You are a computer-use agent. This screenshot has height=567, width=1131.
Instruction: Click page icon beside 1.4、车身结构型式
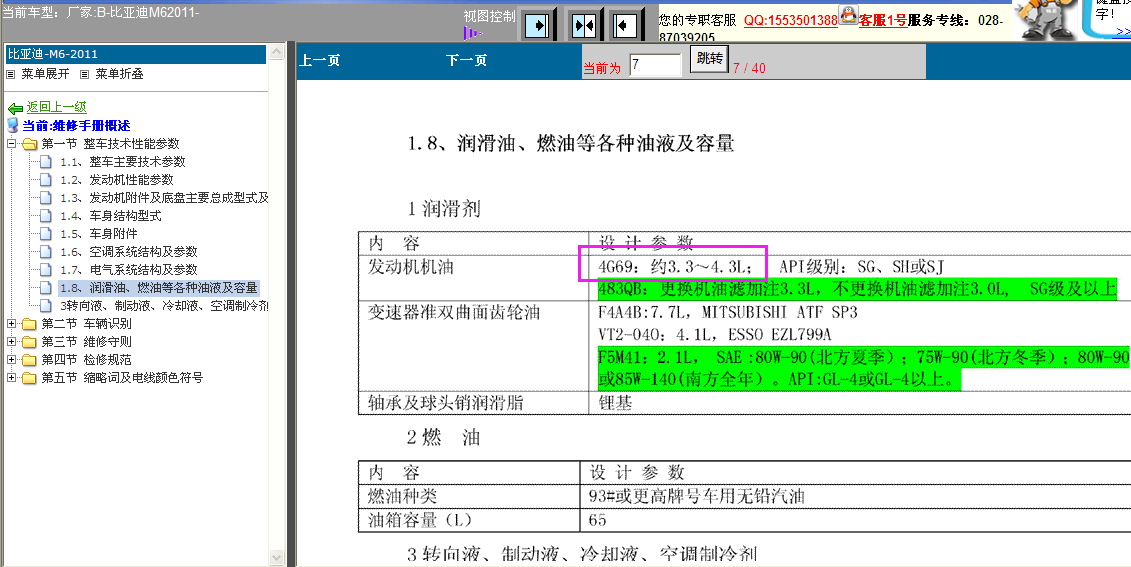click(45, 216)
